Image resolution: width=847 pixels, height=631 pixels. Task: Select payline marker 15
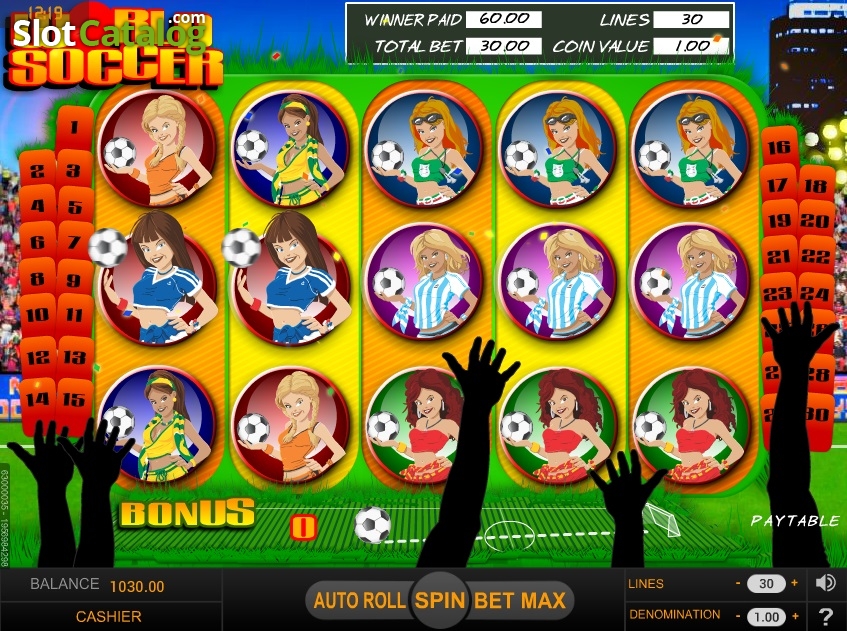click(75, 399)
